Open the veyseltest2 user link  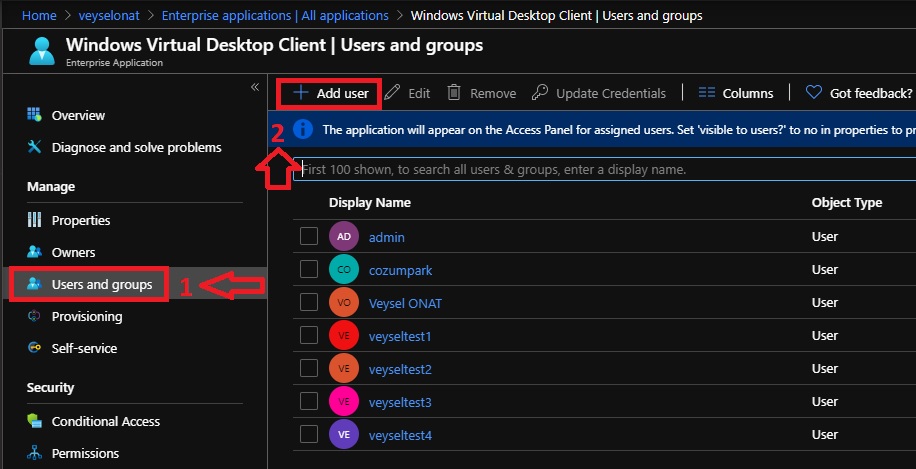[x=400, y=369]
